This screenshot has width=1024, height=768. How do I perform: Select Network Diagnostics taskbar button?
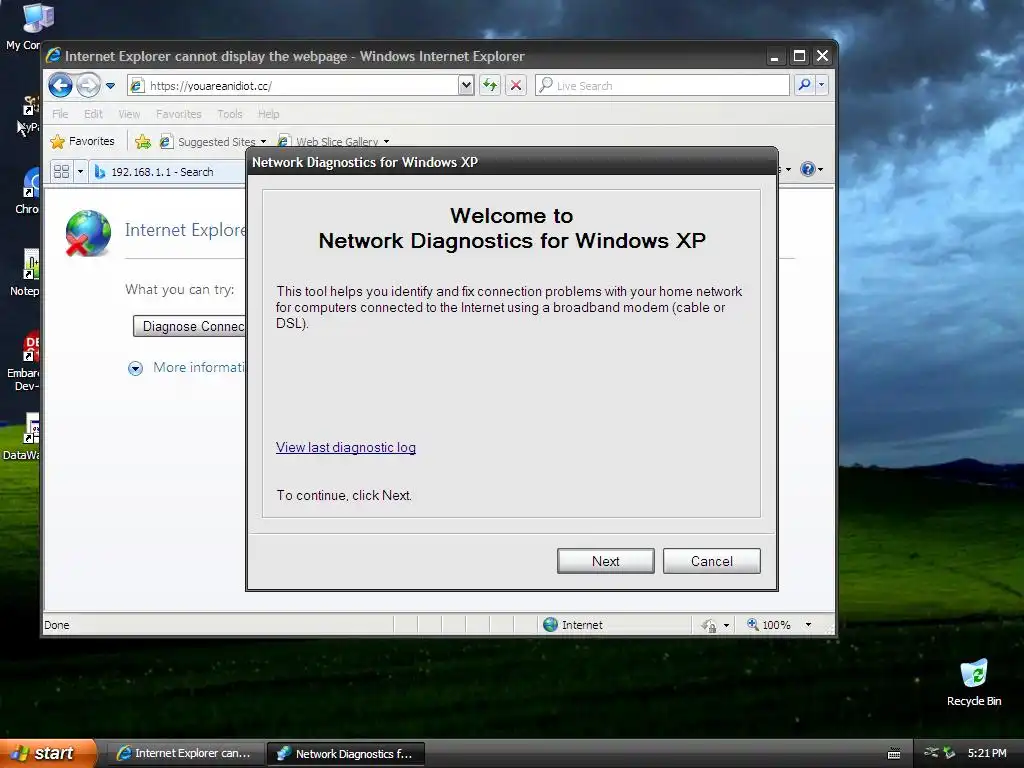(346, 754)
